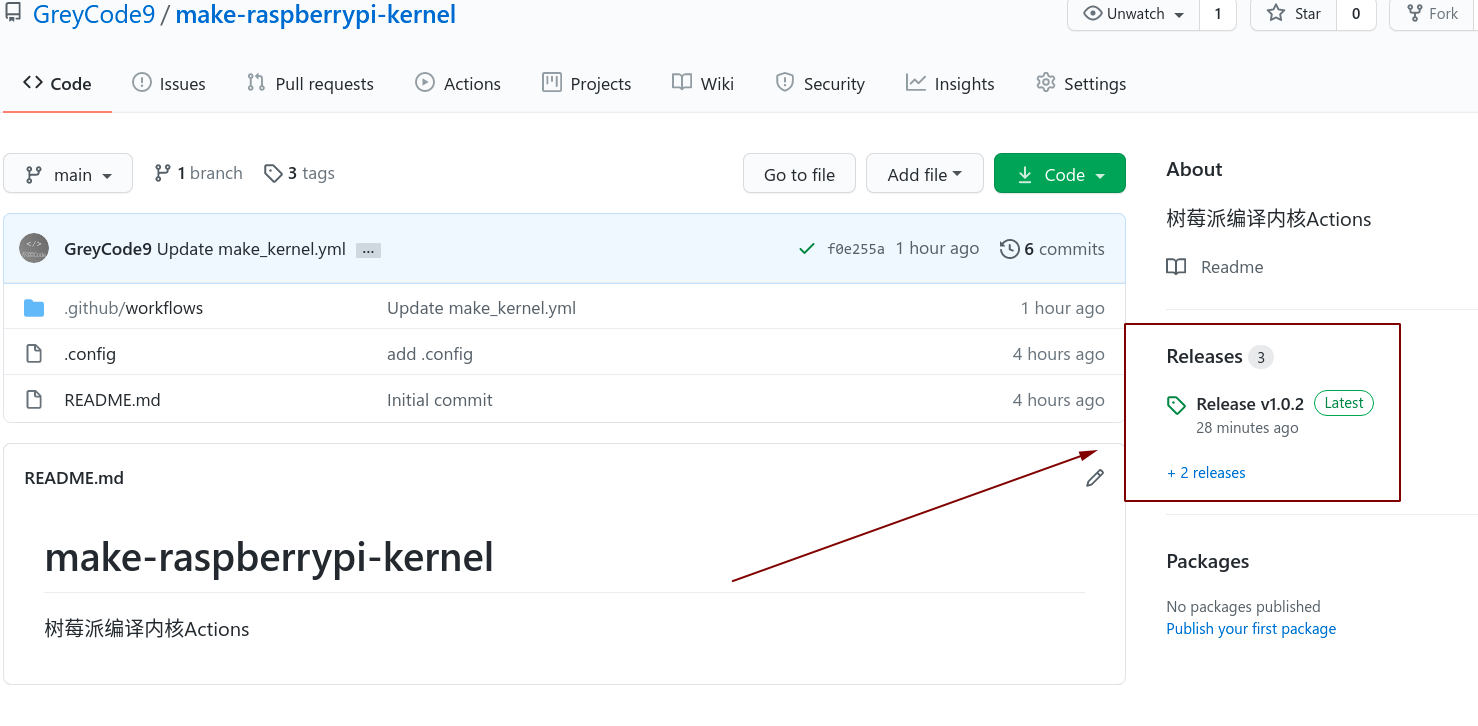Click Publish your first package link

[1251, 629]
